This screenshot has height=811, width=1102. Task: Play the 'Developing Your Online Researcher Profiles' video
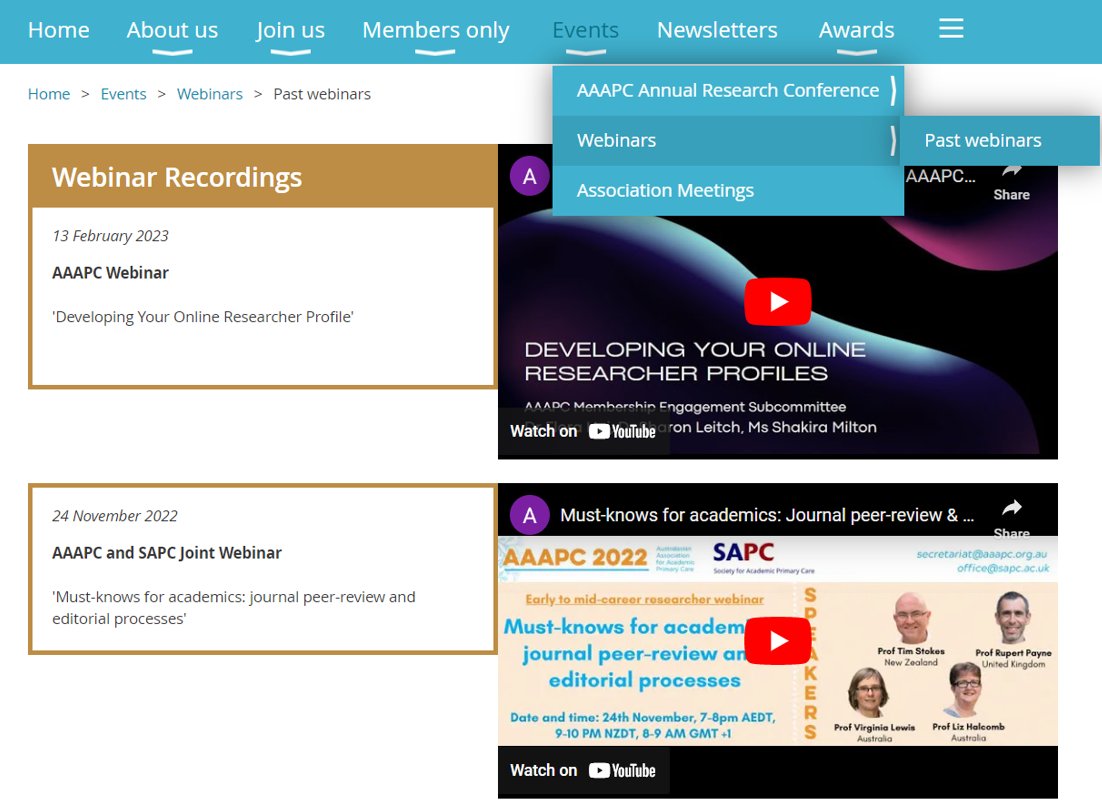click(x=778, y=301)
